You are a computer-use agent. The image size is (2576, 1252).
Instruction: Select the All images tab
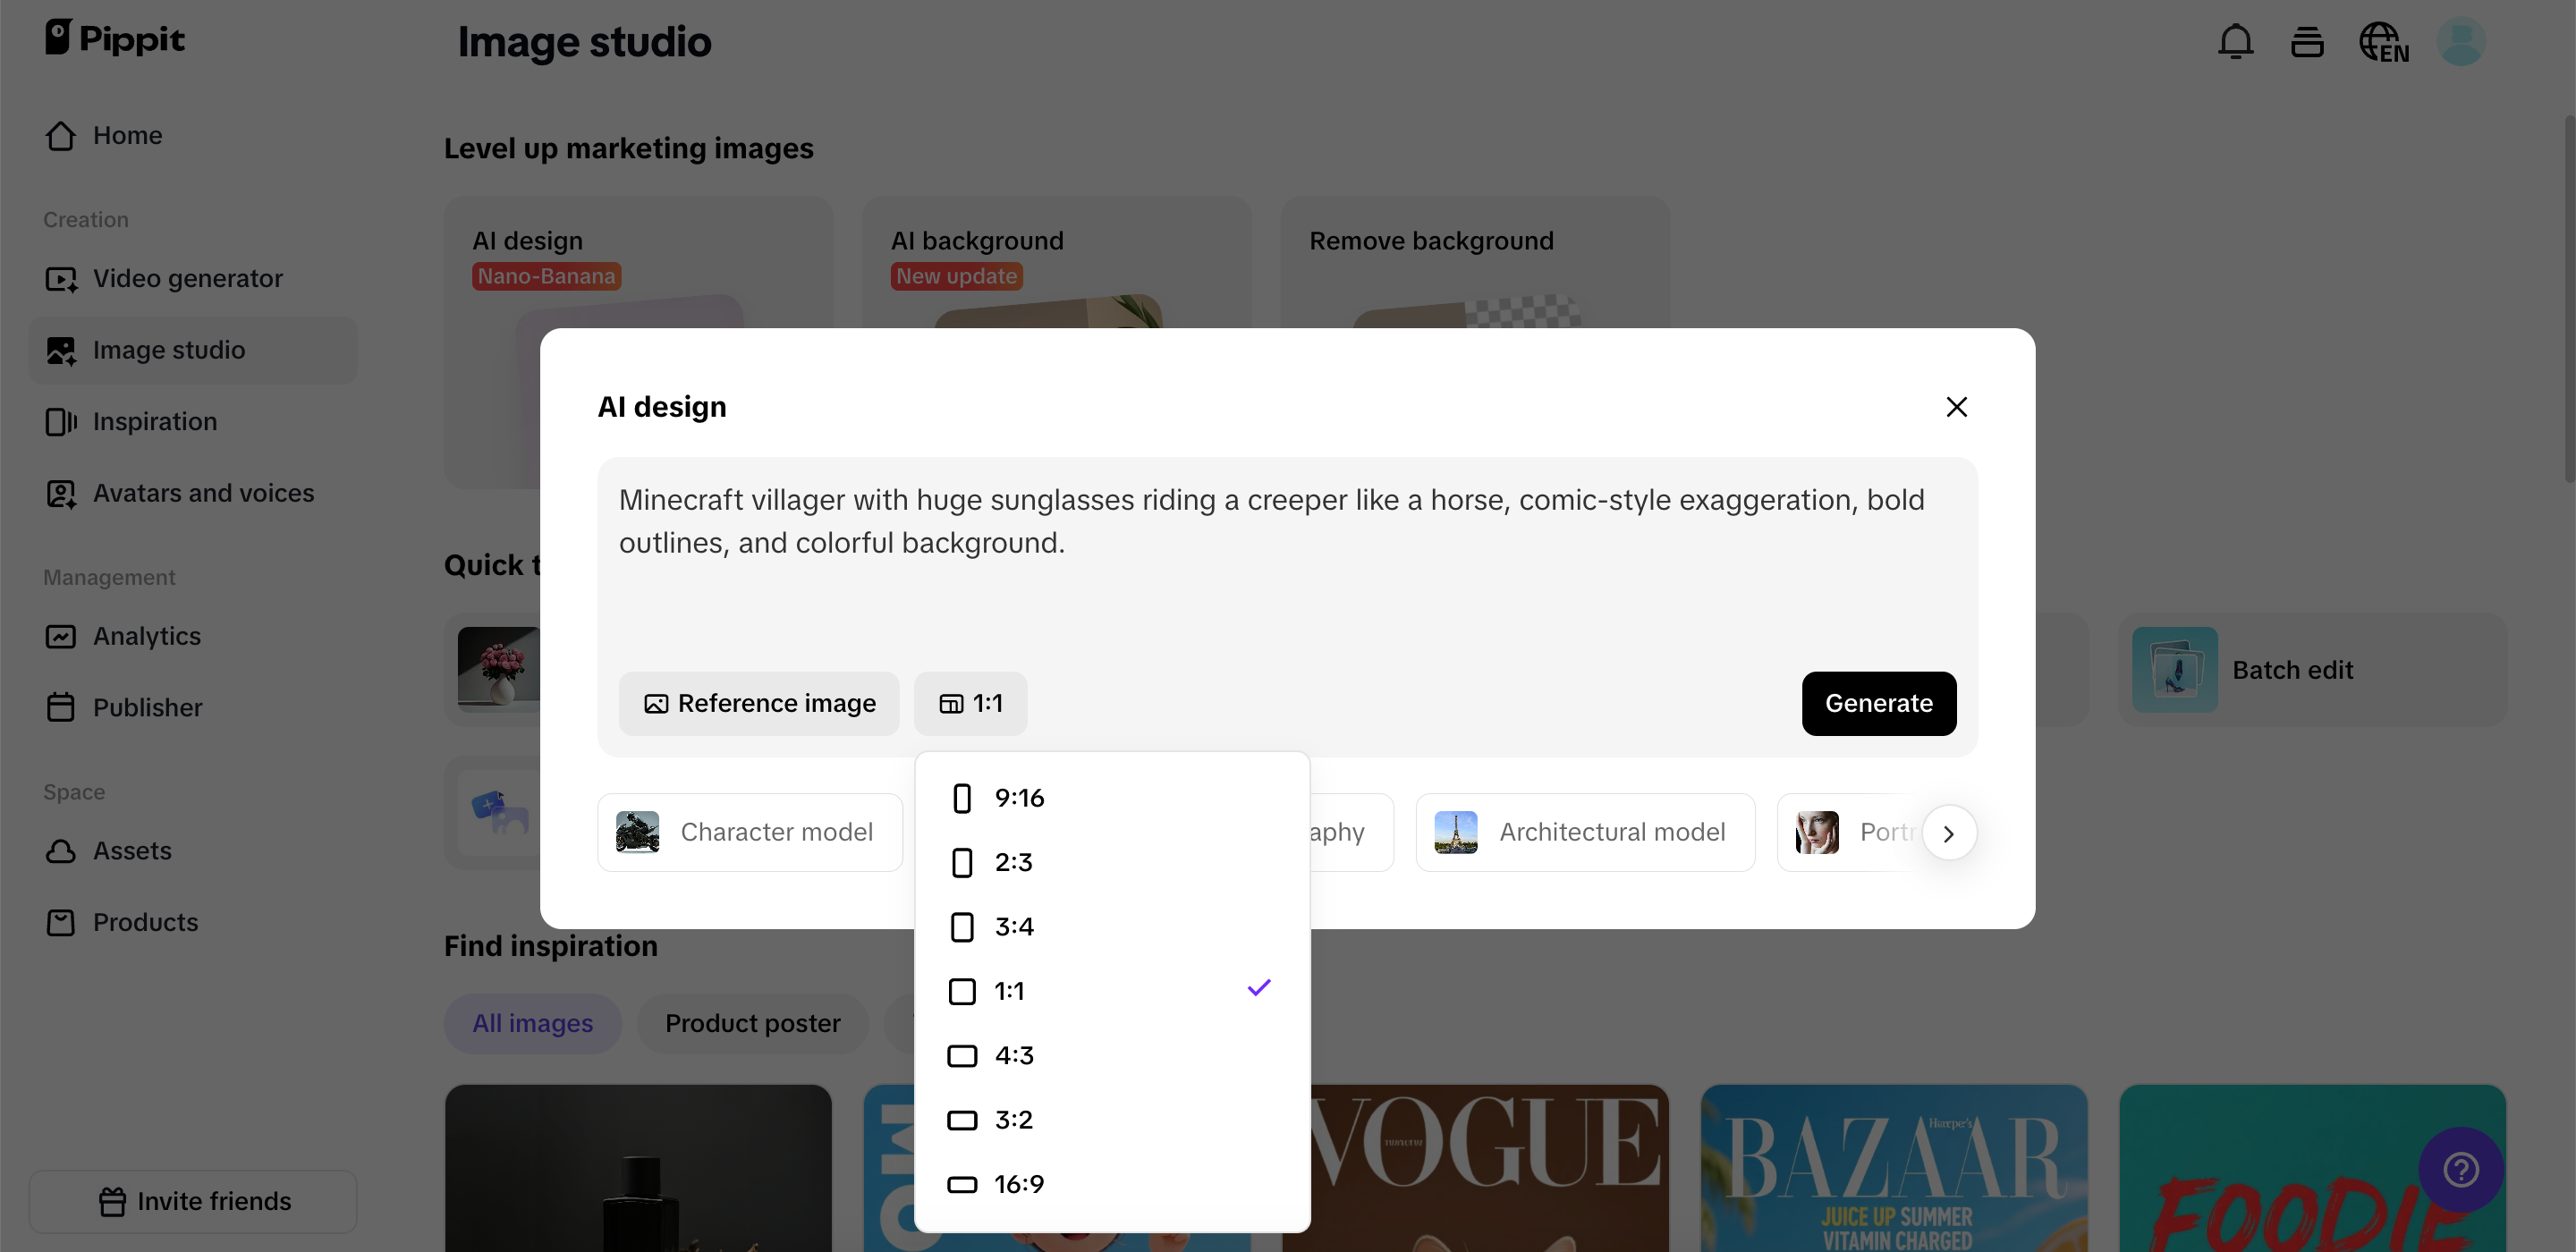pos(532,1023)
